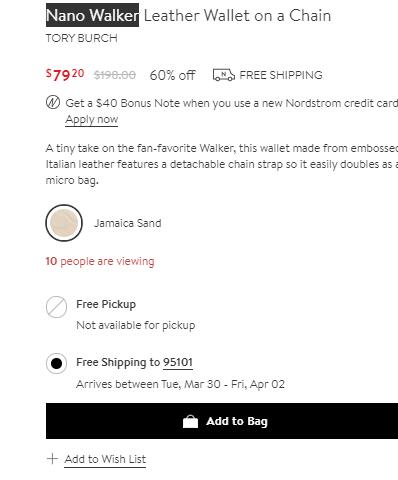Click the 60% off discount text

[x=172, y=75]
